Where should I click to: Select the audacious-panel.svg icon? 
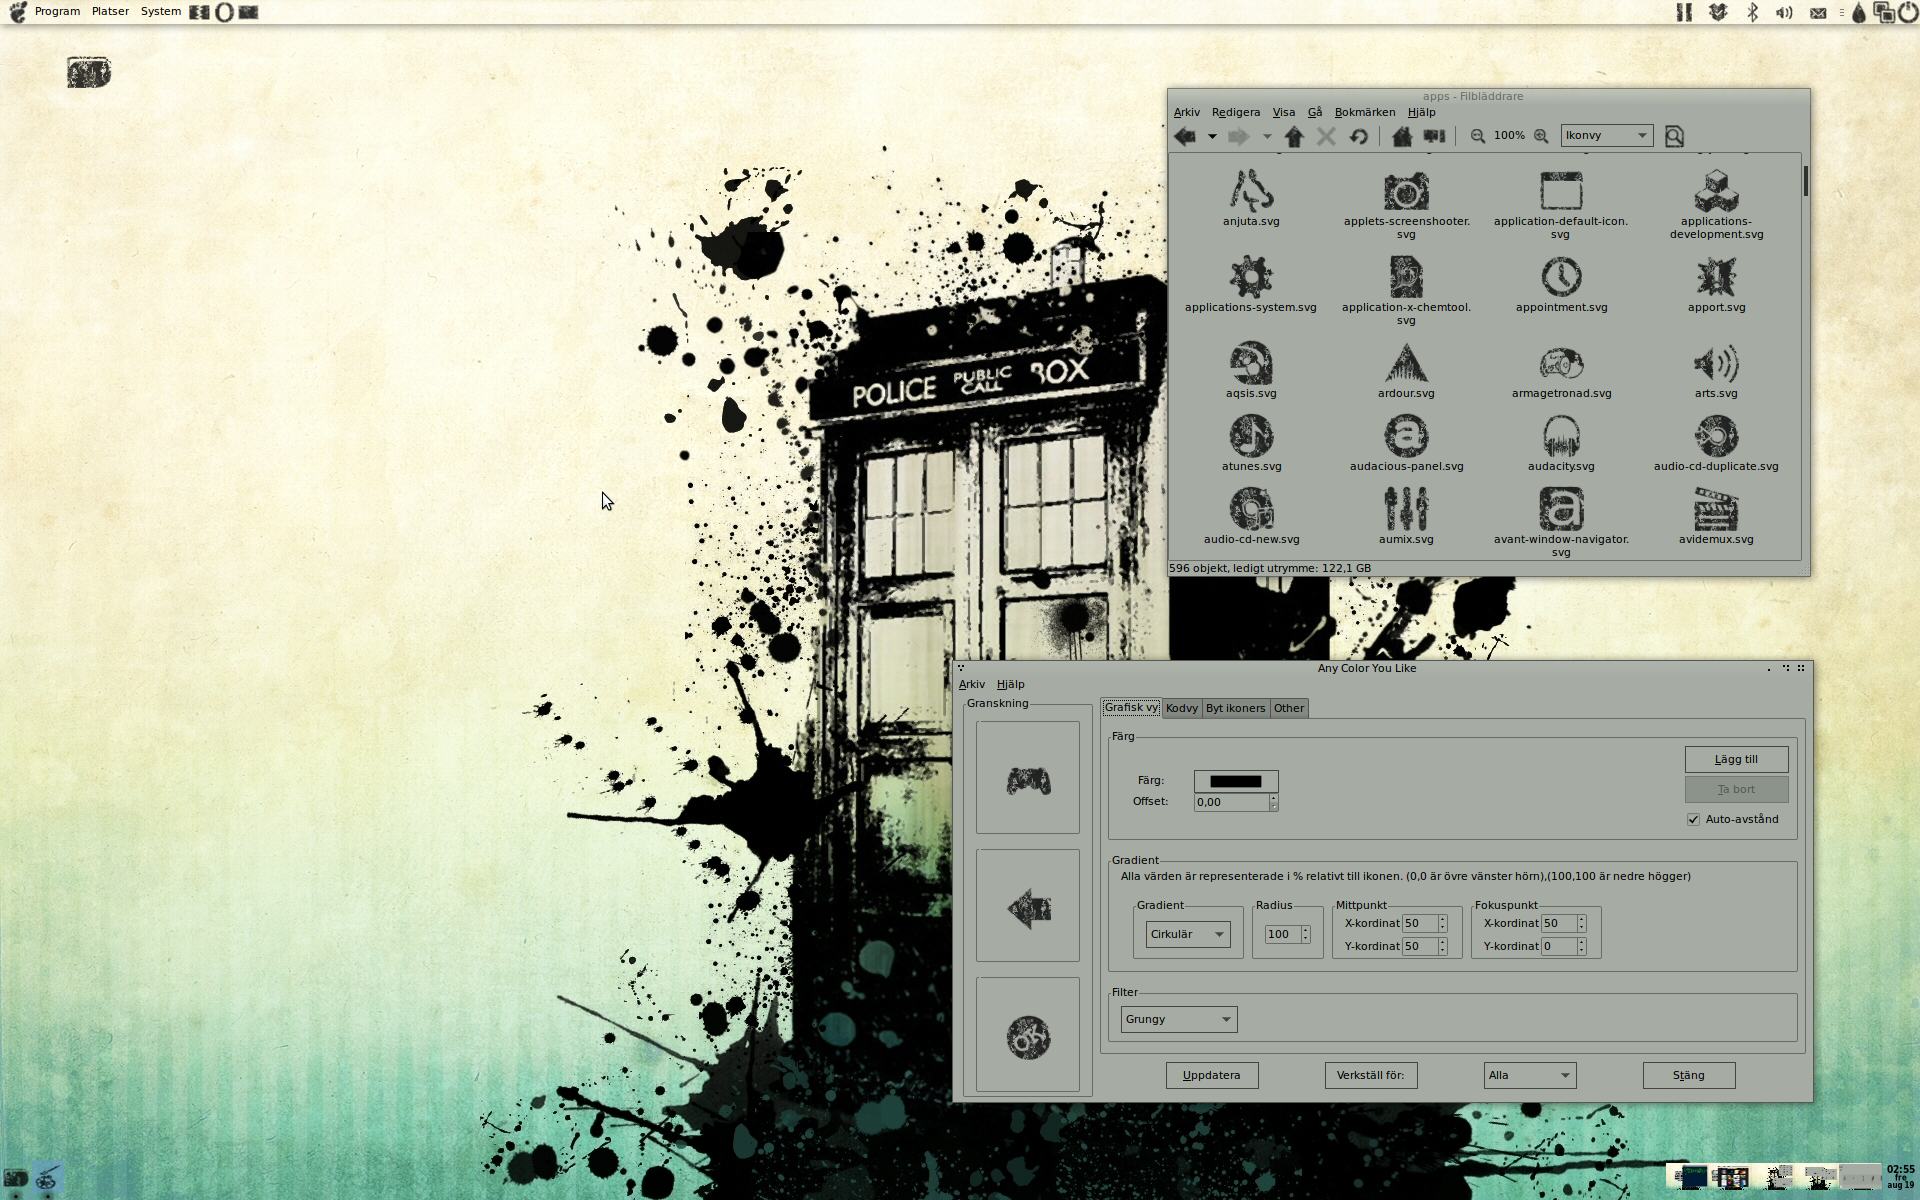(x=1406, y=436)
